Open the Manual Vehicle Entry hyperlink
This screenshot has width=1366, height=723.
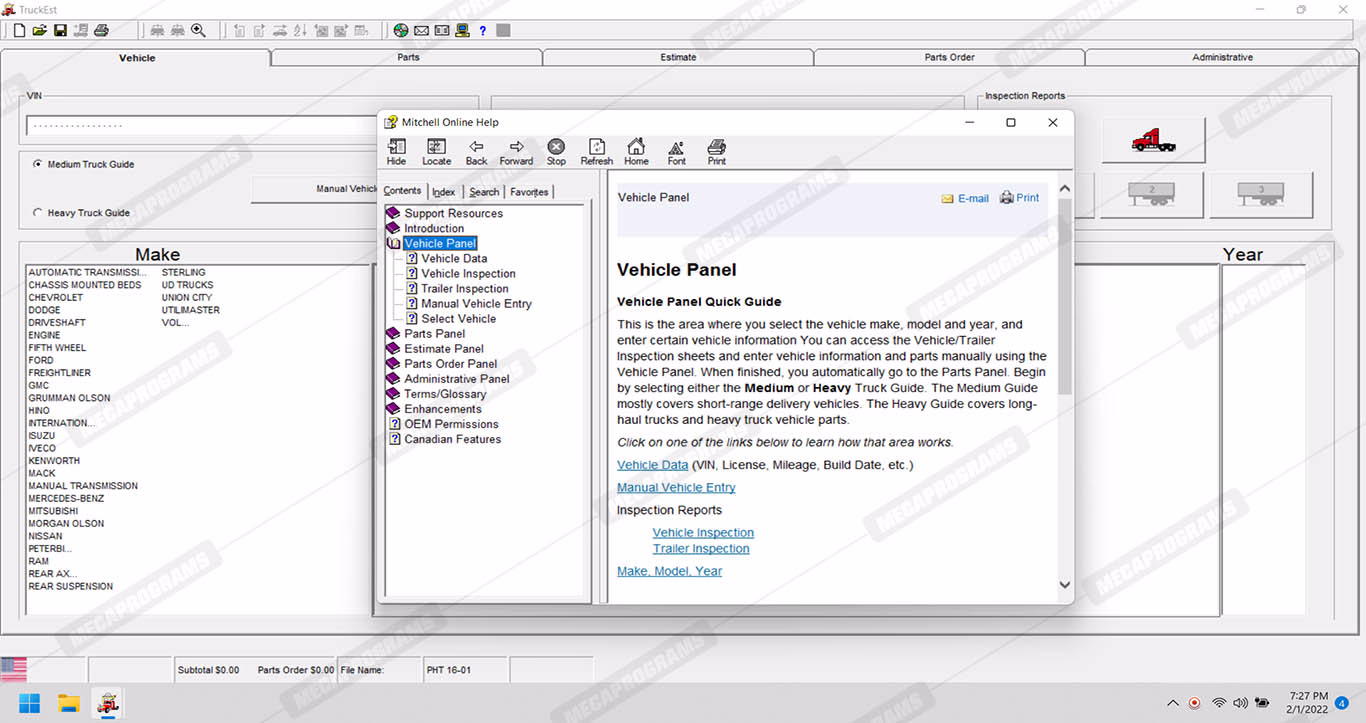[676, 487]
